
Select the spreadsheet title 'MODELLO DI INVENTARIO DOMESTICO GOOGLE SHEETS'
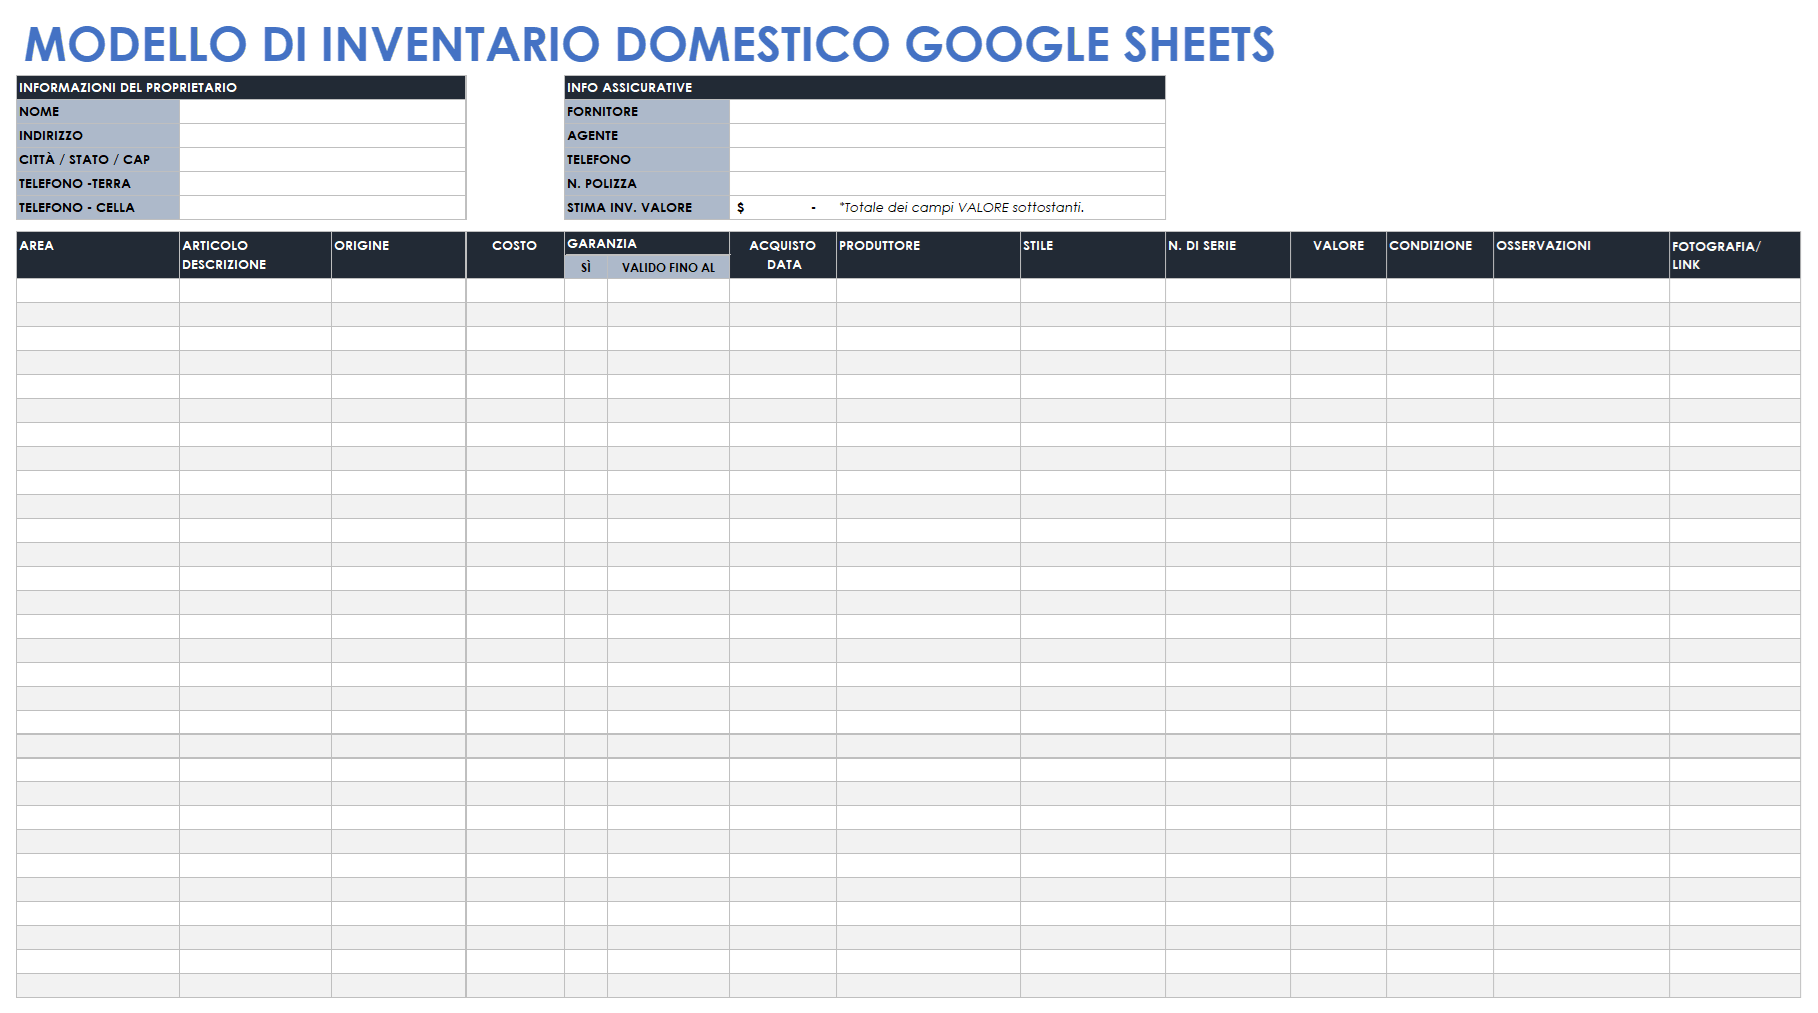[x=649, y=45]
